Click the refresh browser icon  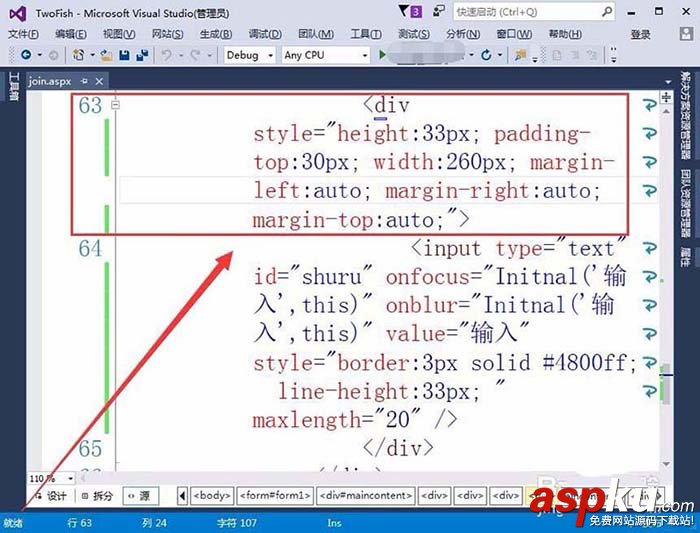pyautogui.click(x=486, y=55)
